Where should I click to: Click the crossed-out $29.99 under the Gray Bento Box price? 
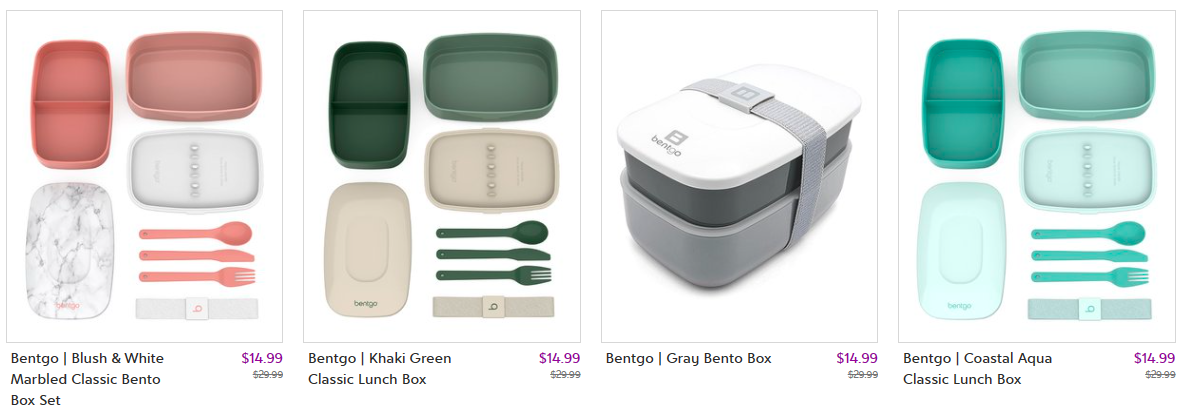point(863,374)
